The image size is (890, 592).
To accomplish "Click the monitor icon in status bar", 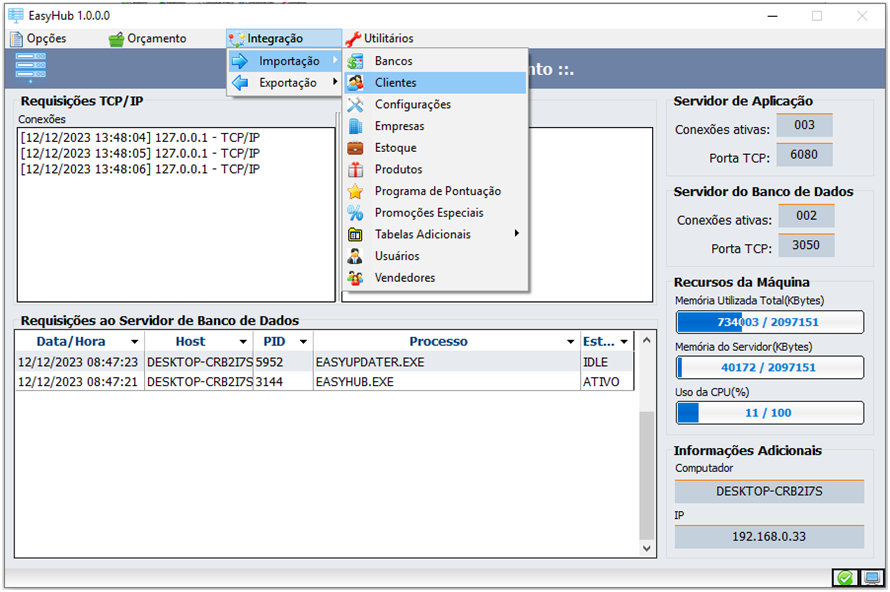I will pyautogui.click(x=871, y=578).
